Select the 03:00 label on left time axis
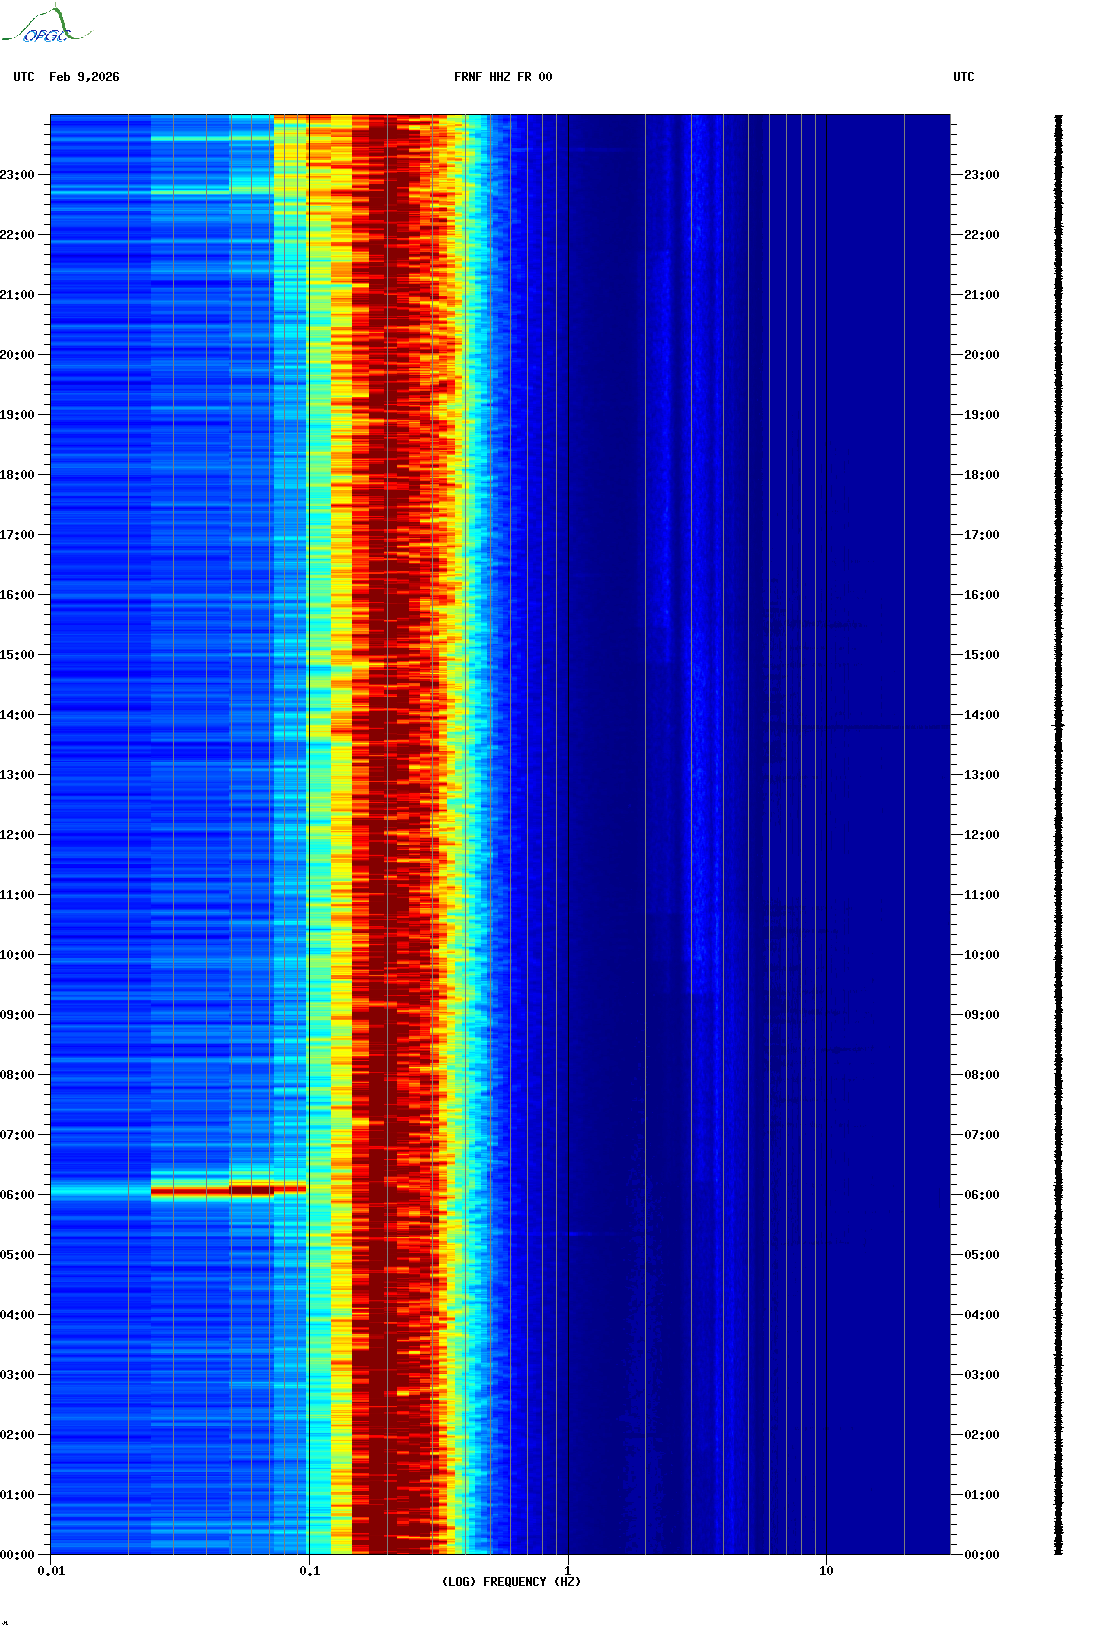 point(17,1375)
